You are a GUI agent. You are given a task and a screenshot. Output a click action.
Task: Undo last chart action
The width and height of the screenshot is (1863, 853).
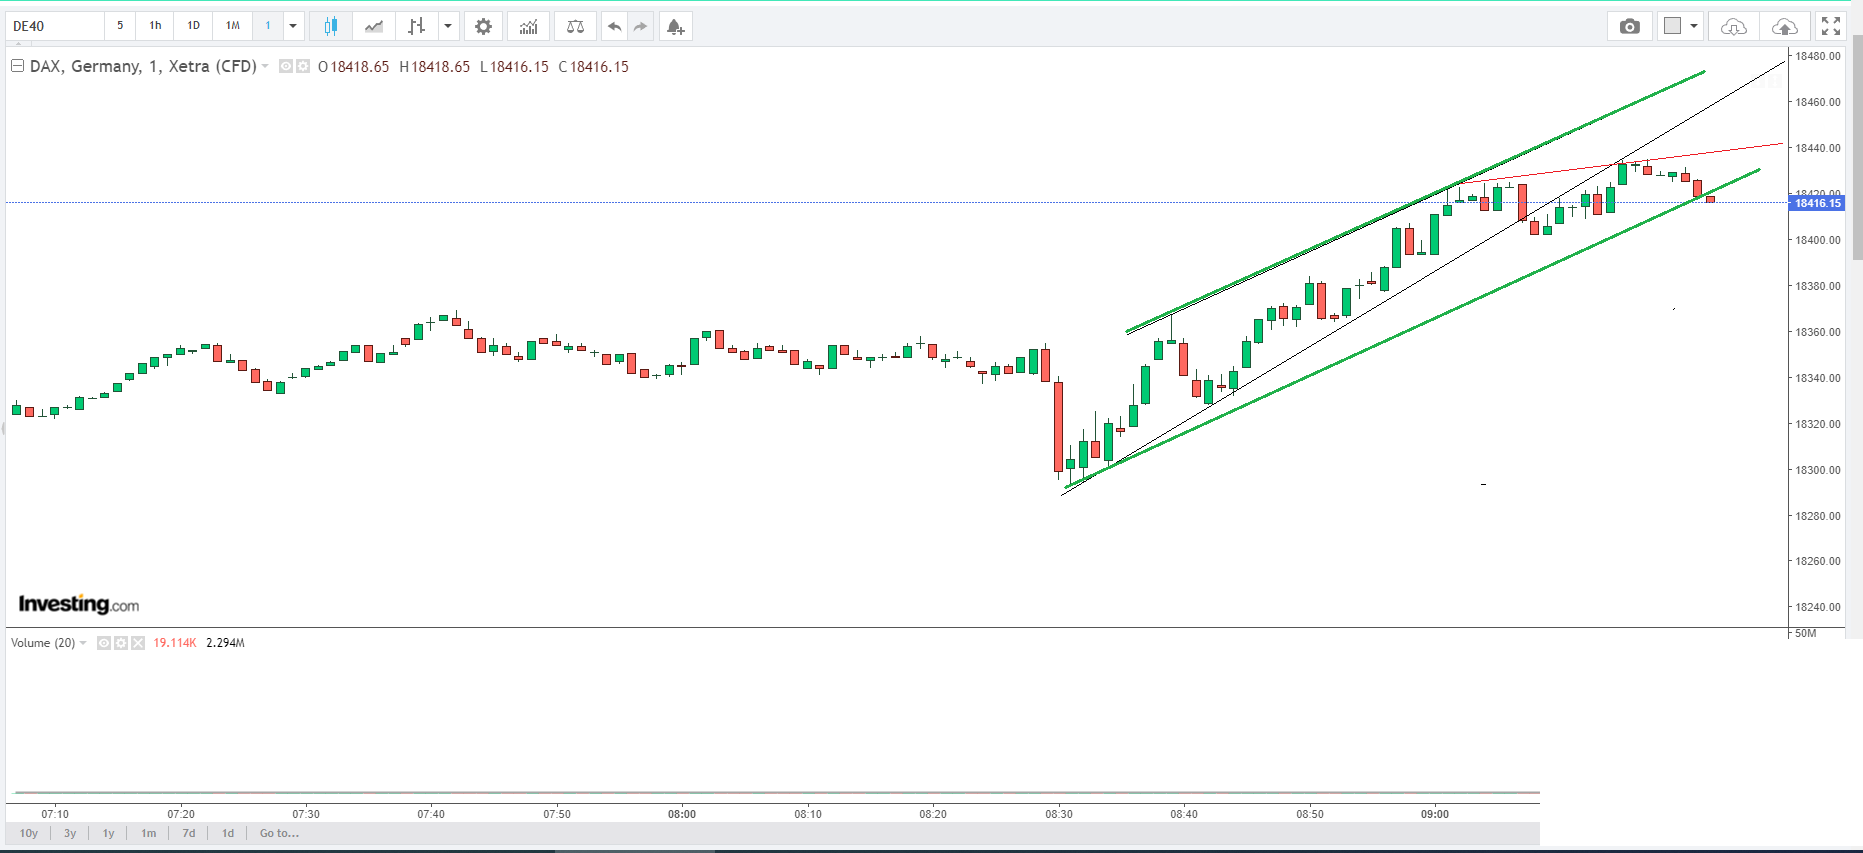point(614,26)
